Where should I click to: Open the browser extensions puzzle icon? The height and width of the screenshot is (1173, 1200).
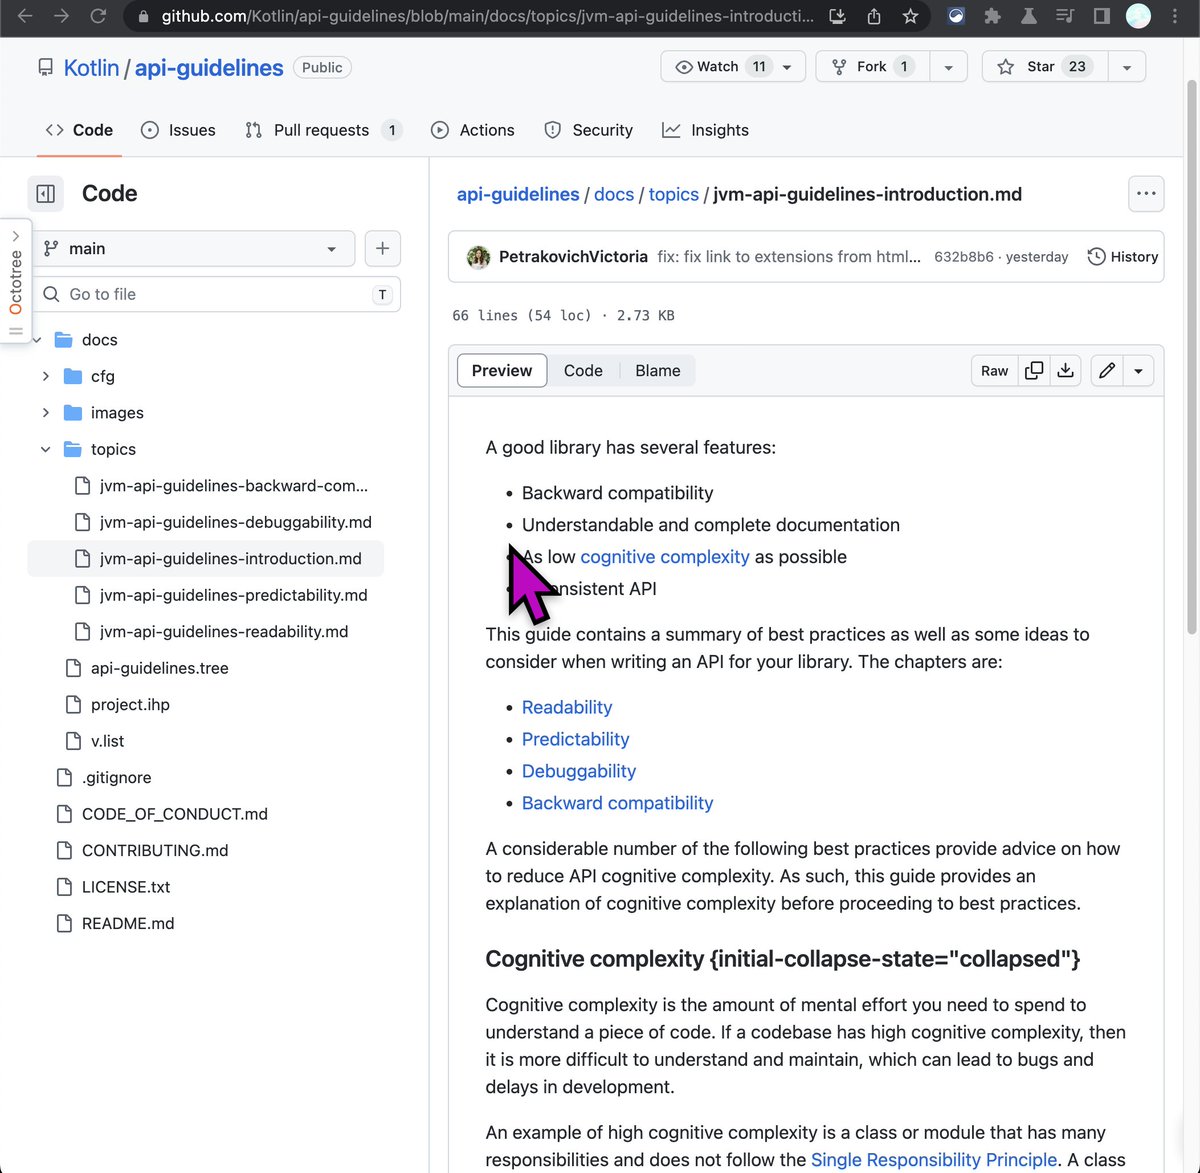(x=992, y=16)
